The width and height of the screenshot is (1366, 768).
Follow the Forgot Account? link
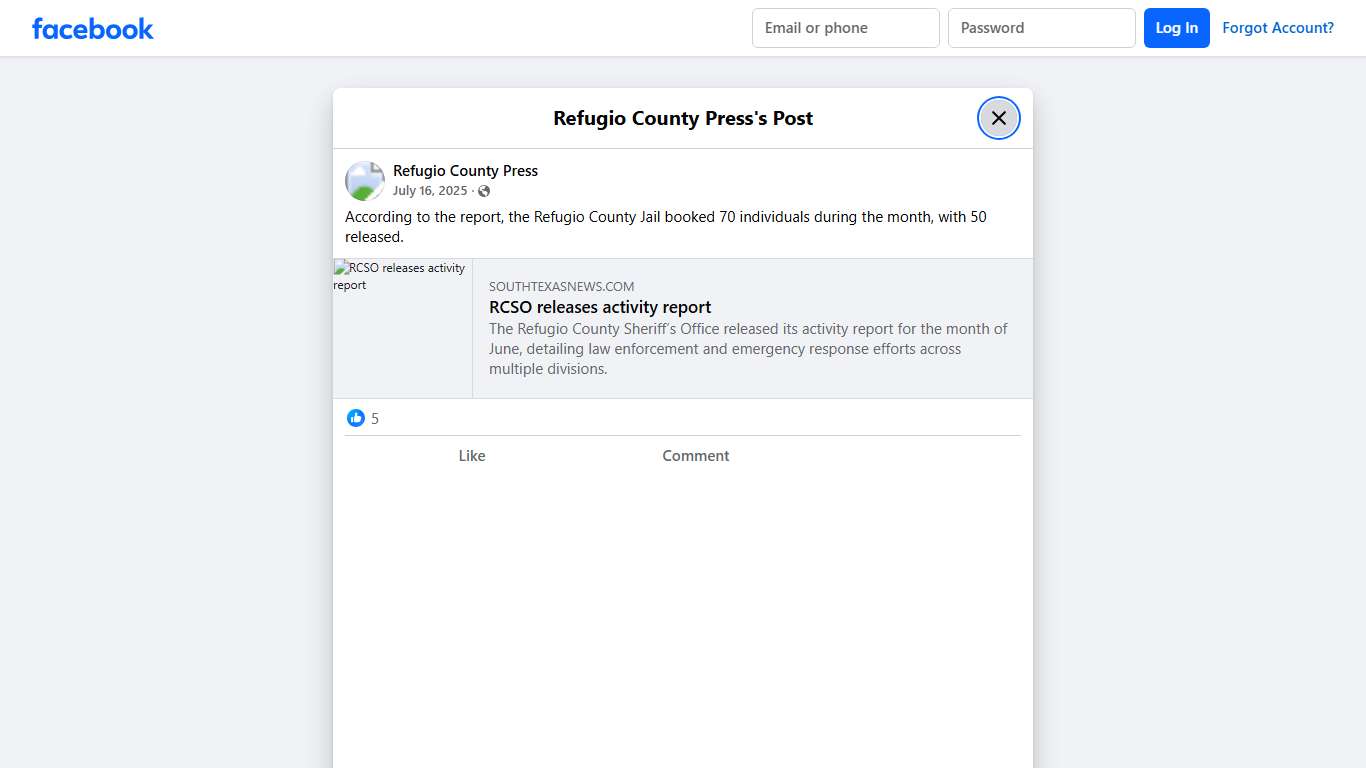tap(1278, 27)
